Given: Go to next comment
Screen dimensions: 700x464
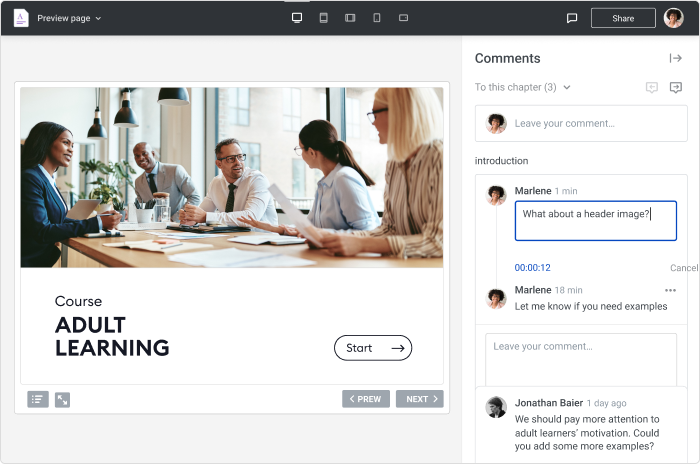Looking at the screenshot, I should pos(676,87).
